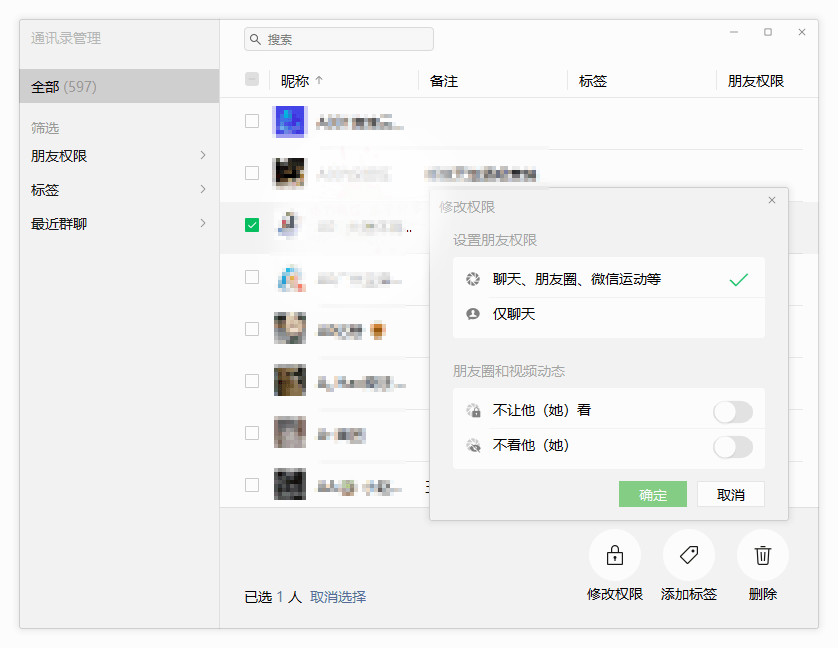Enable the 不看他（她） switch

tap(732, 446)
